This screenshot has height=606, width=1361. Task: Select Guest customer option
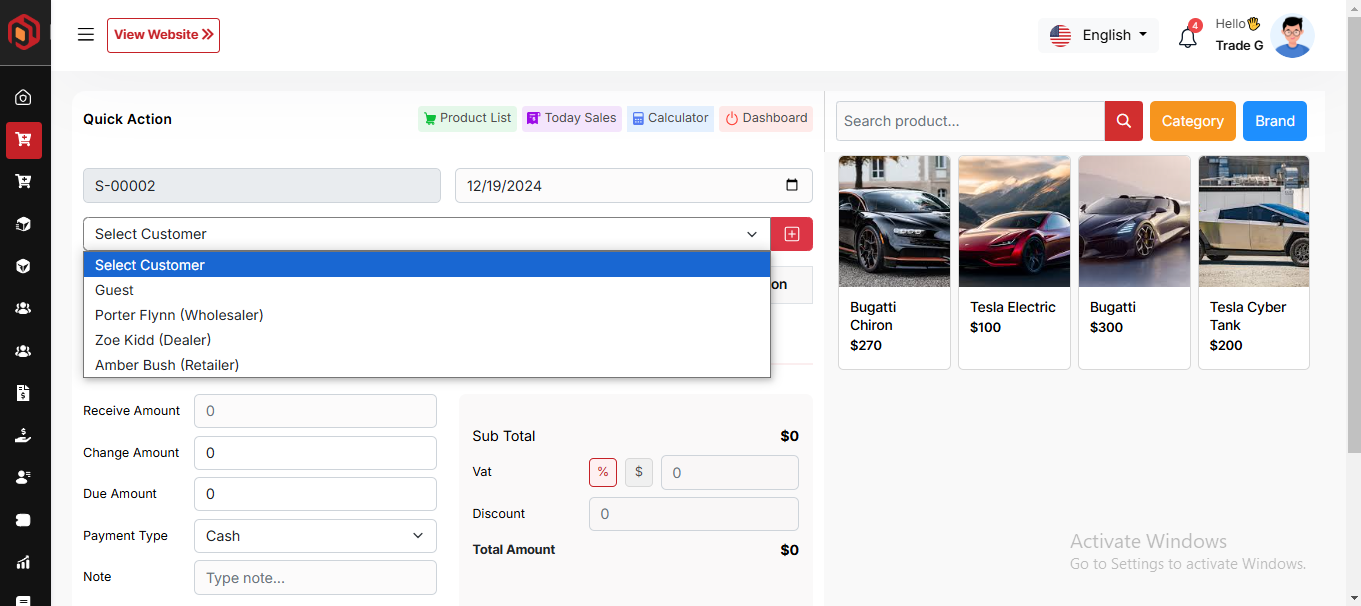point(114,290)
